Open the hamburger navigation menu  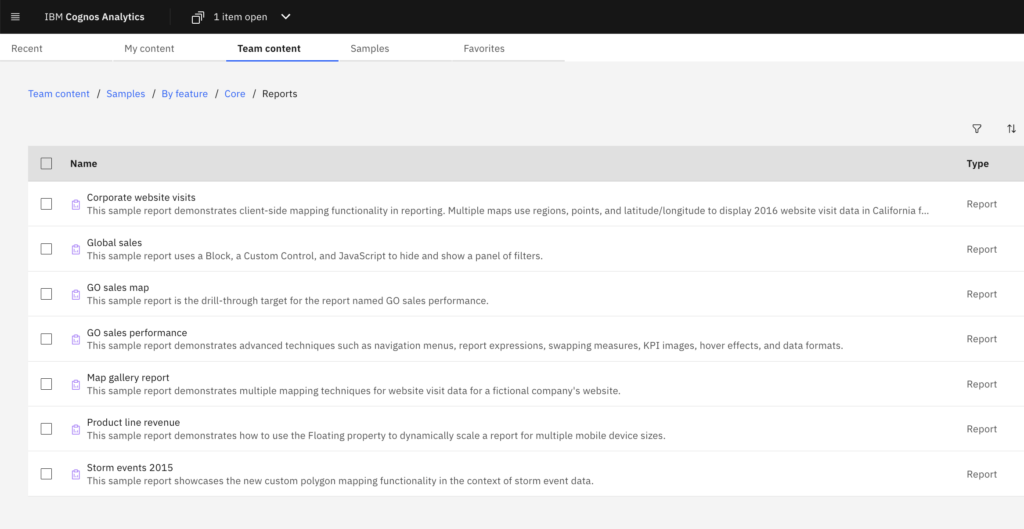15,17
